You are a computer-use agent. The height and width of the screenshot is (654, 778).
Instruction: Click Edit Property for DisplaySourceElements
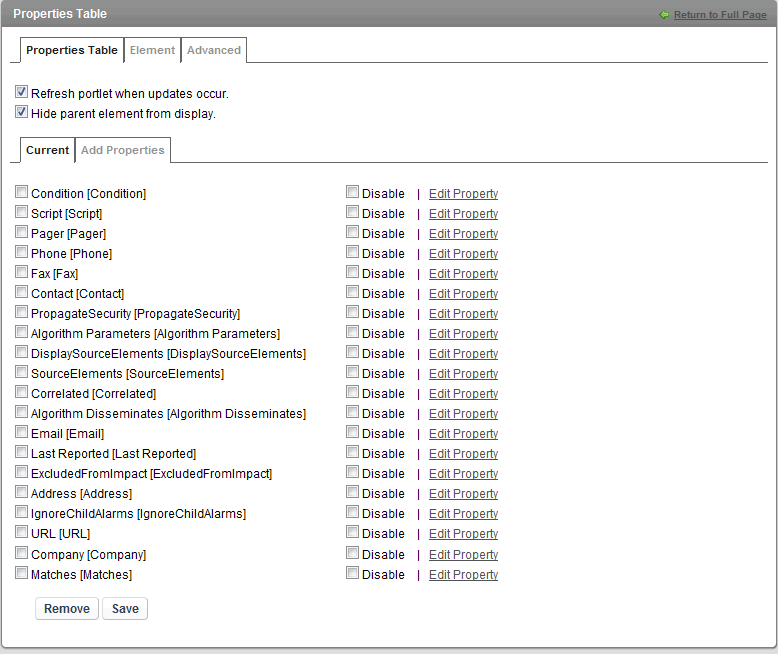pyautogui.click(x=463, y=354)
